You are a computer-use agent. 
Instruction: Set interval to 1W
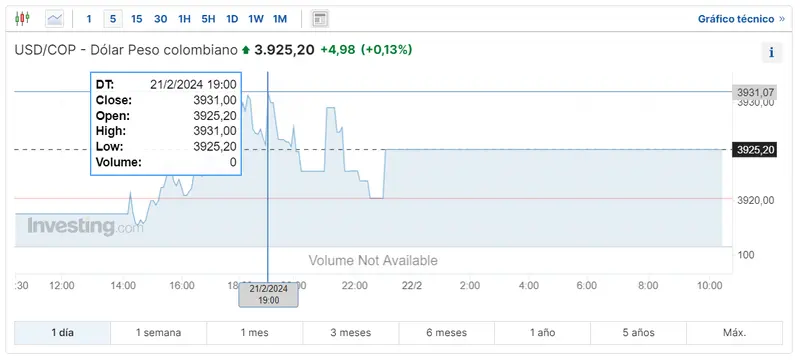(256, 19)
